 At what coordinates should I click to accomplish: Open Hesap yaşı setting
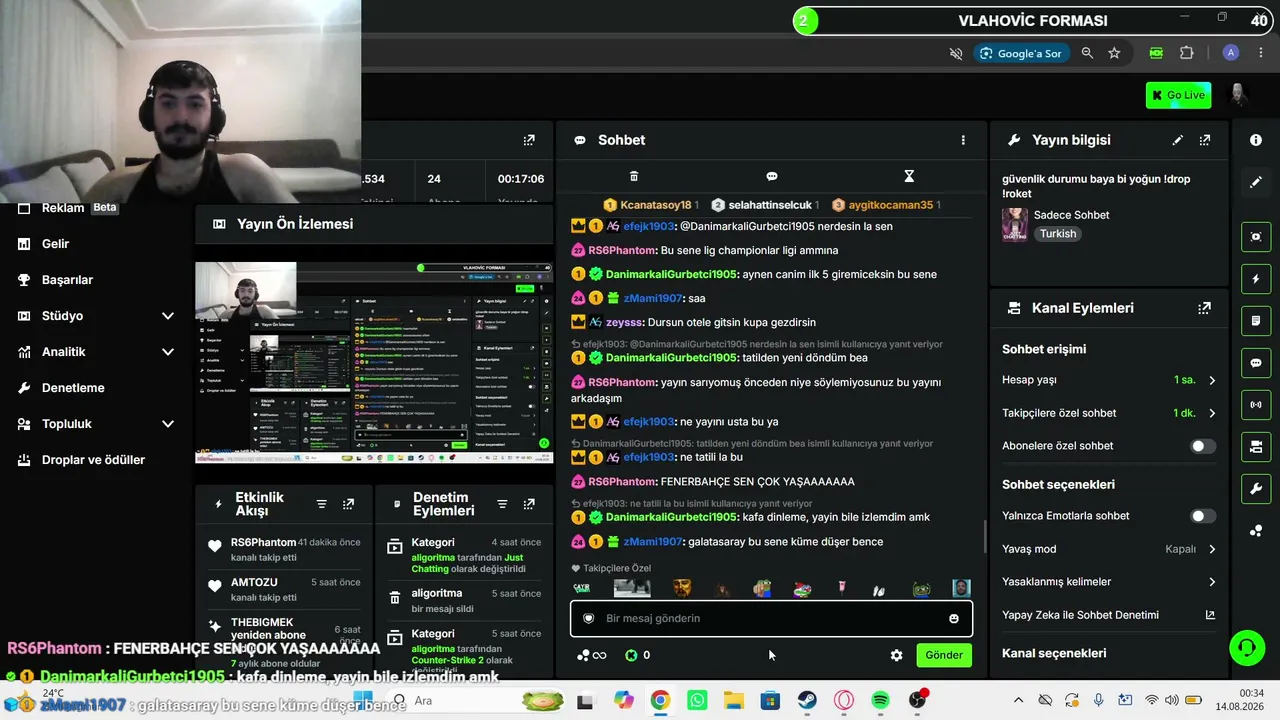tap(1109, 380)
